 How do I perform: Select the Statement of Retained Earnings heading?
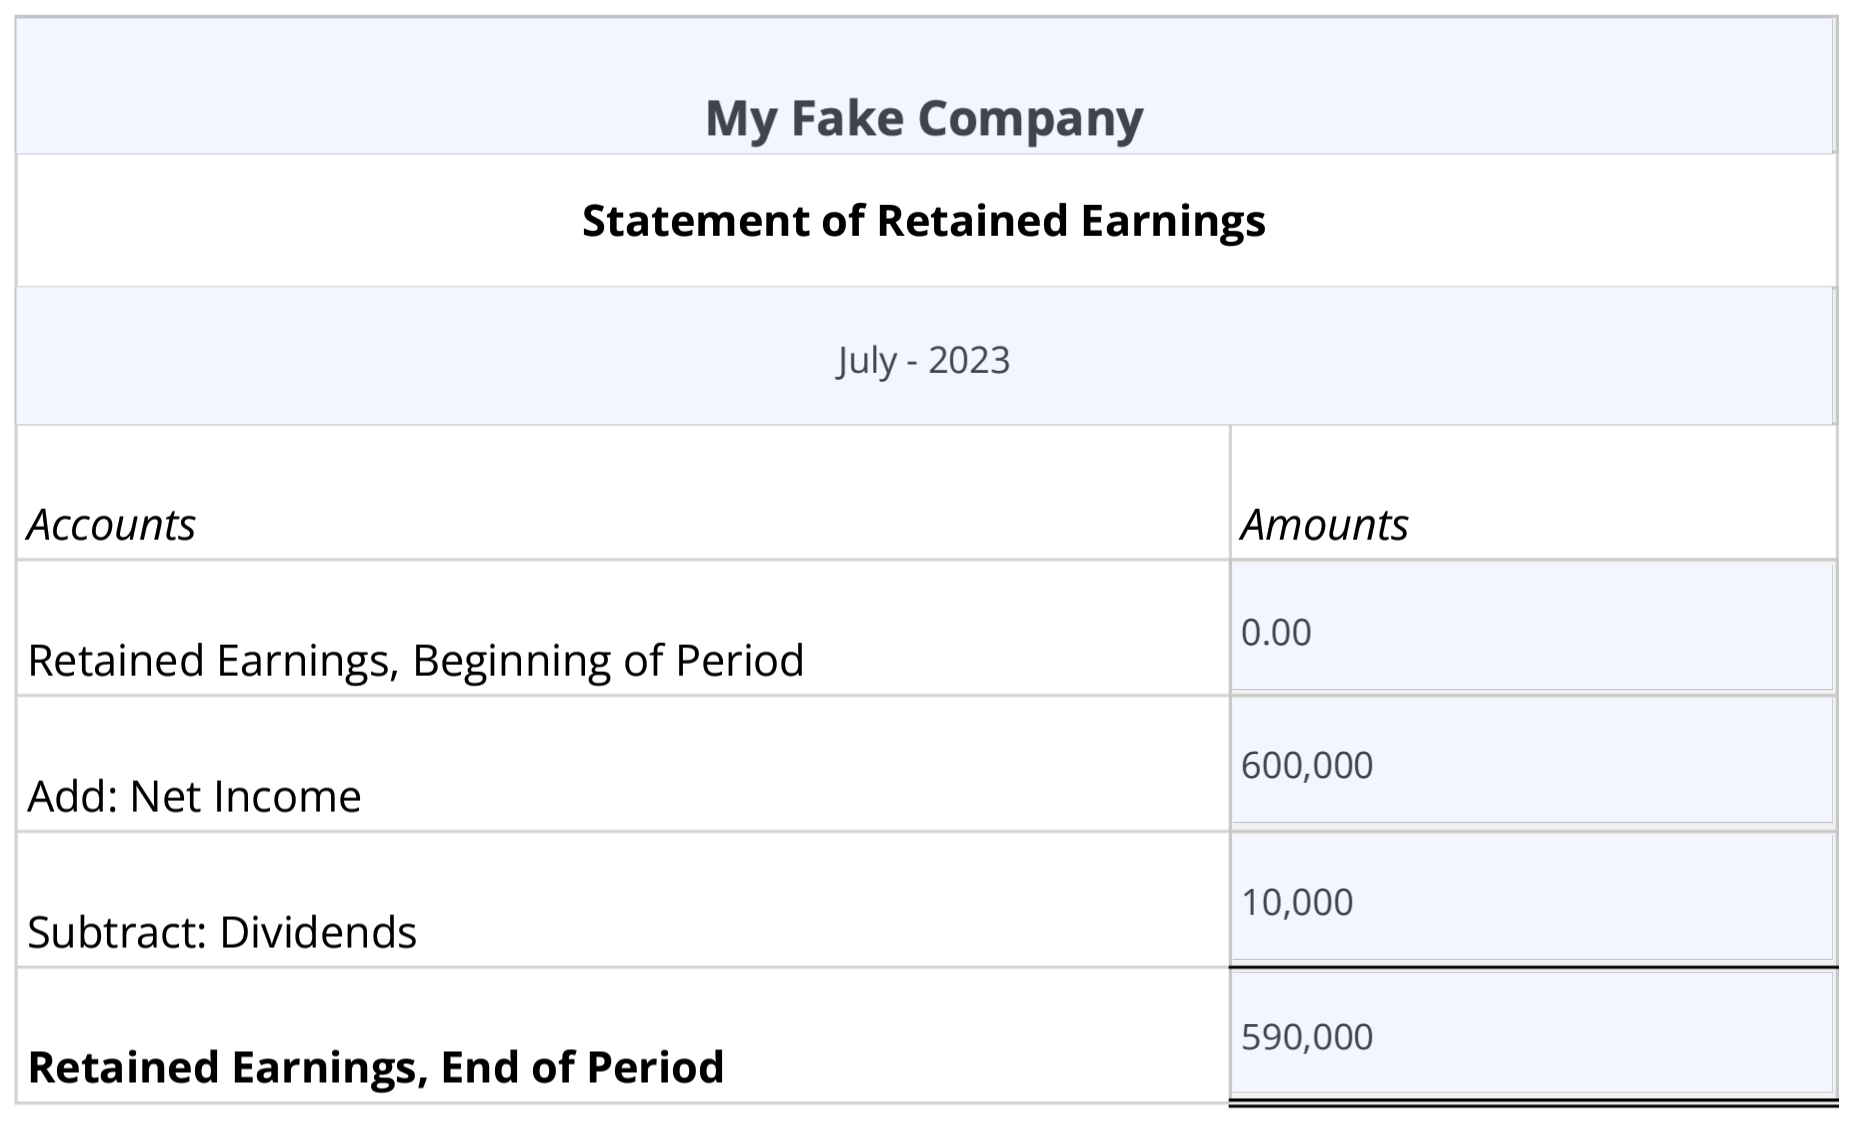pos(924,221)
